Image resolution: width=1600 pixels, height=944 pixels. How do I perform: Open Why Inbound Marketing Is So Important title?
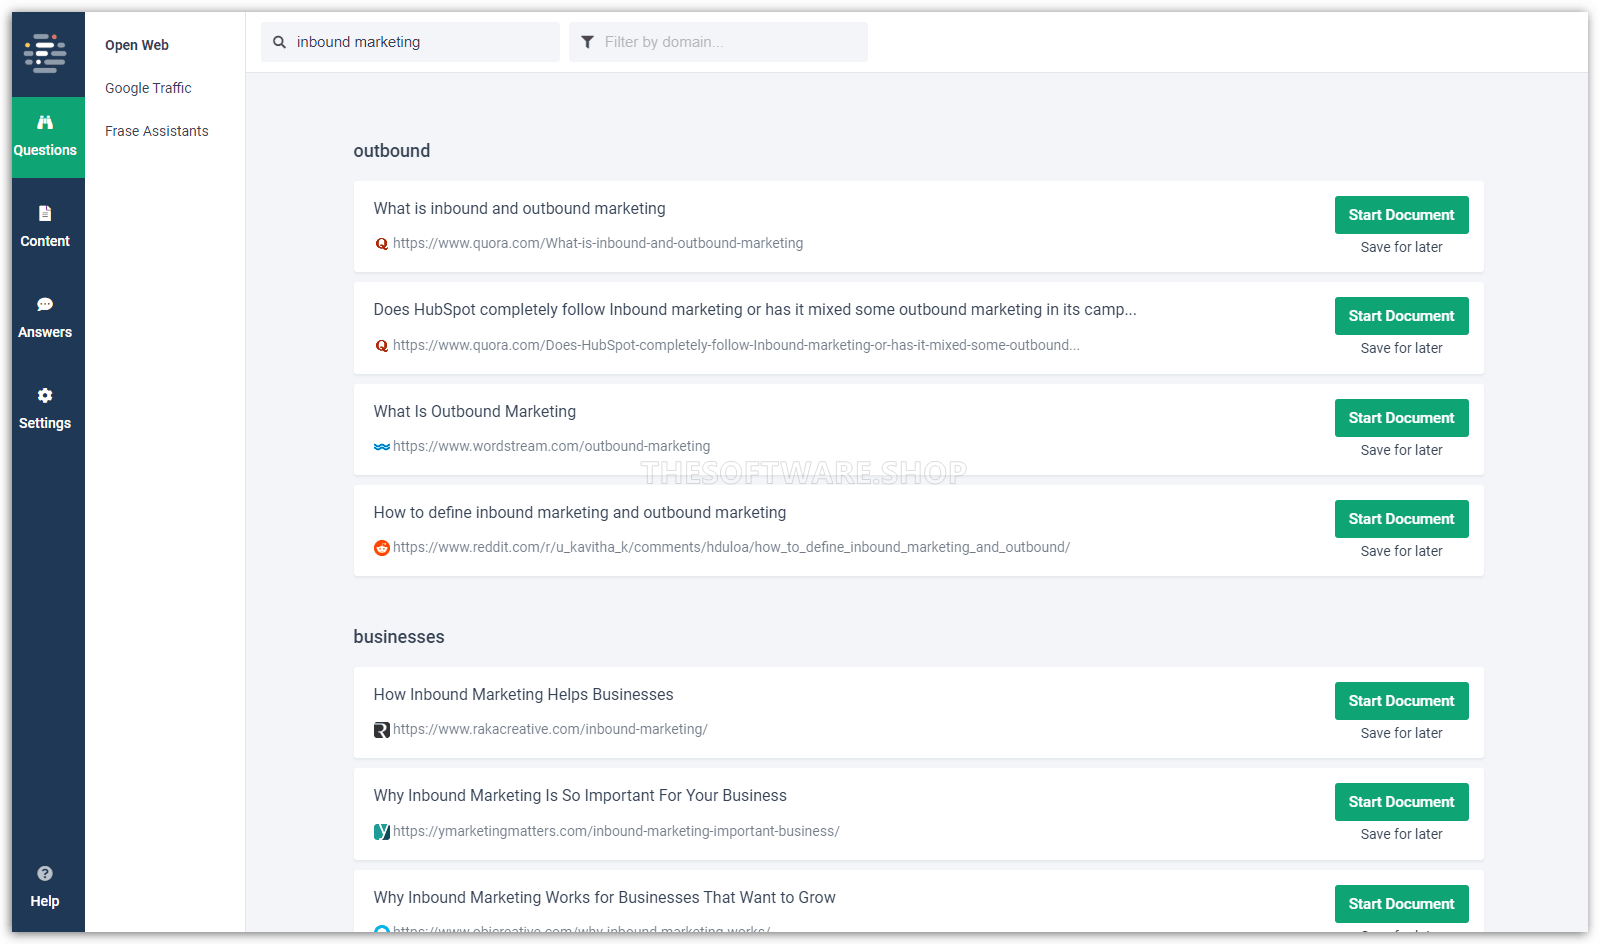tap(580, 796)
